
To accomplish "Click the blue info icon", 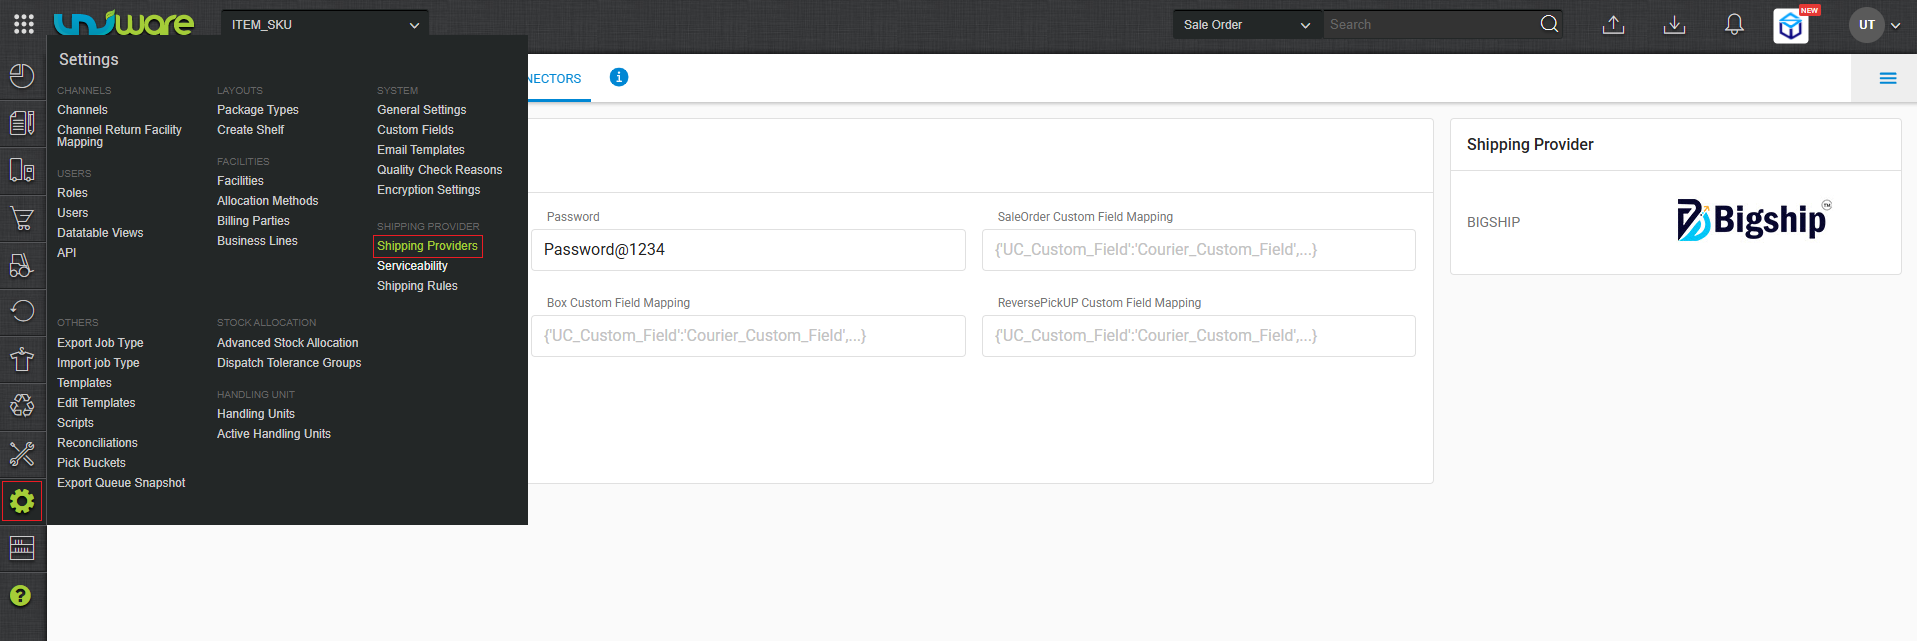I will [x=619, y=77].
